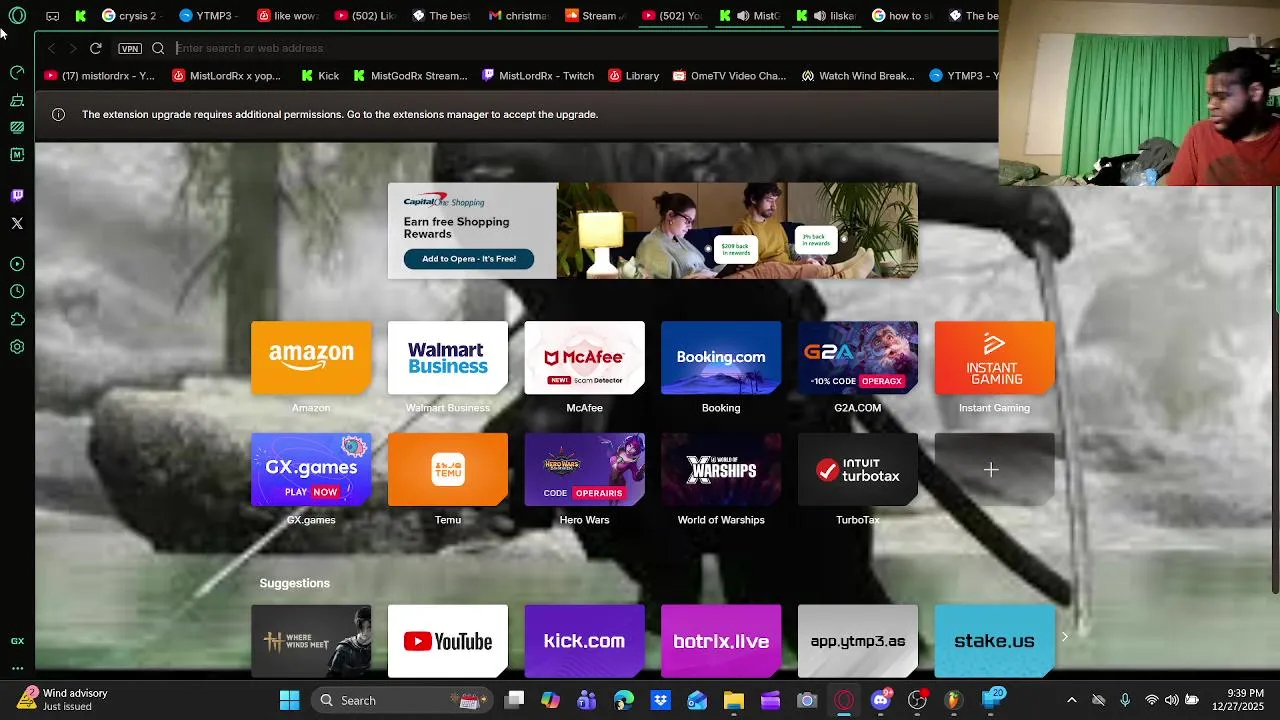Click the forward navigation arrow
The width and height of the screenshot is (1280, 720).
coord(73,48)
